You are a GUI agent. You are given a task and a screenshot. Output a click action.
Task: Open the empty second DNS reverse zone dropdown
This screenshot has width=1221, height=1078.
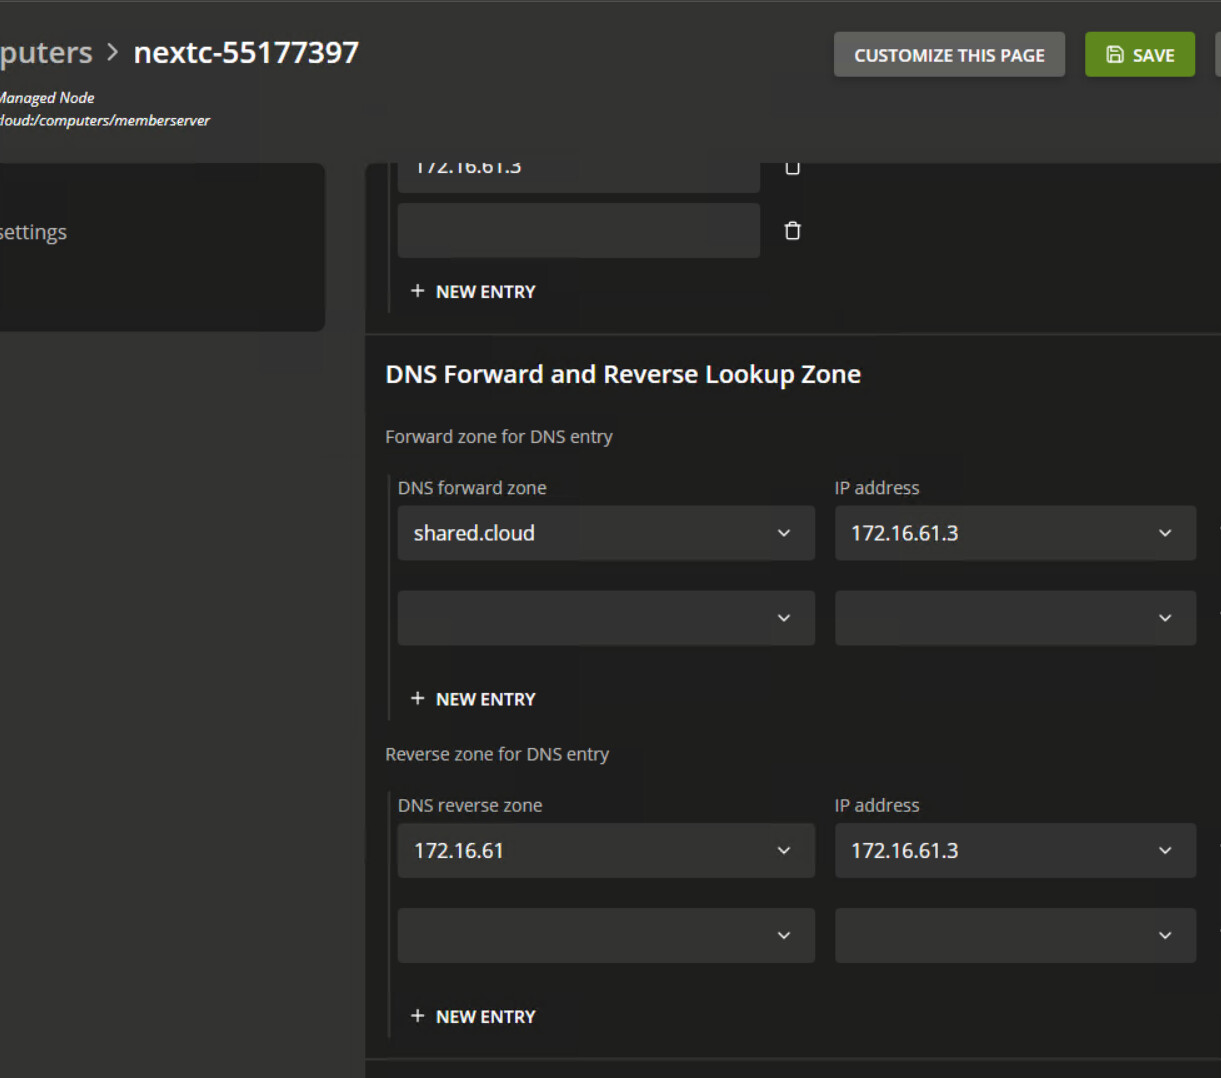pyautogui.click(x=605, y=935)
